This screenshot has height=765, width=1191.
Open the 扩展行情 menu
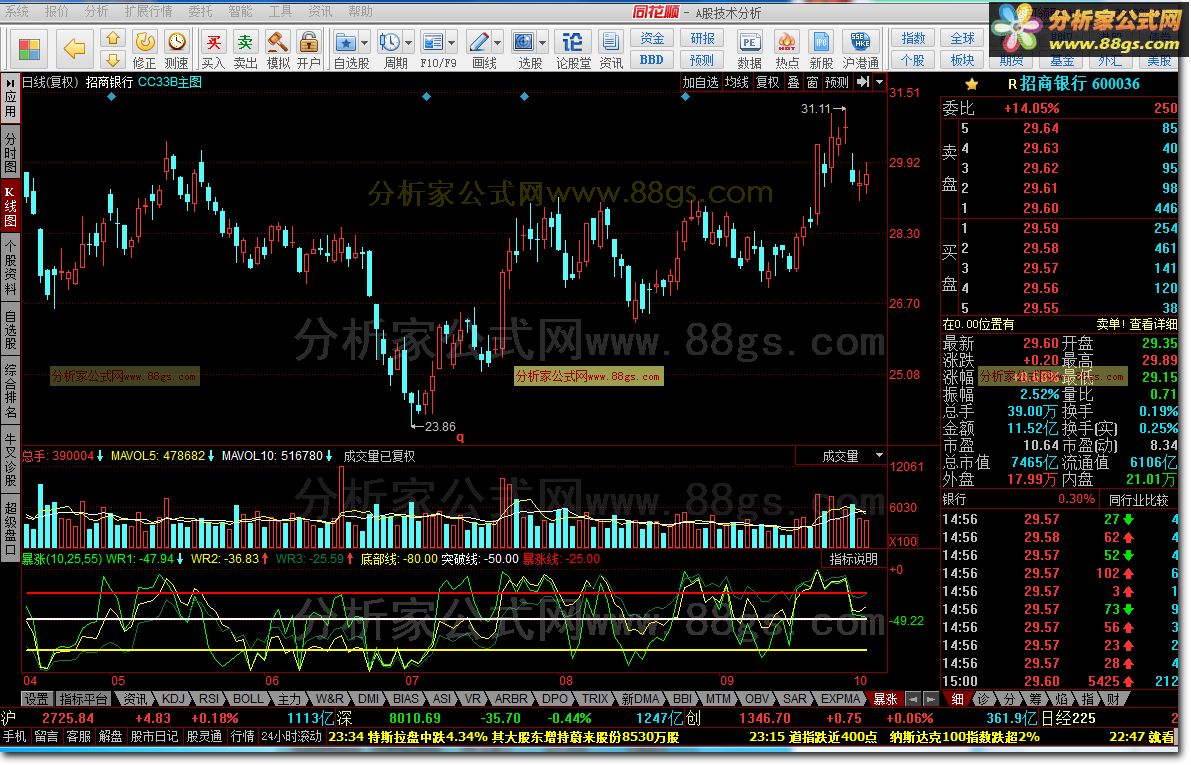click(148, 11)
